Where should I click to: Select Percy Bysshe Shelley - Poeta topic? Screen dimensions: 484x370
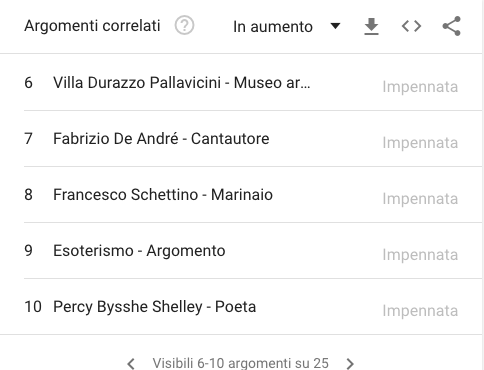click(x=155, y=307)
